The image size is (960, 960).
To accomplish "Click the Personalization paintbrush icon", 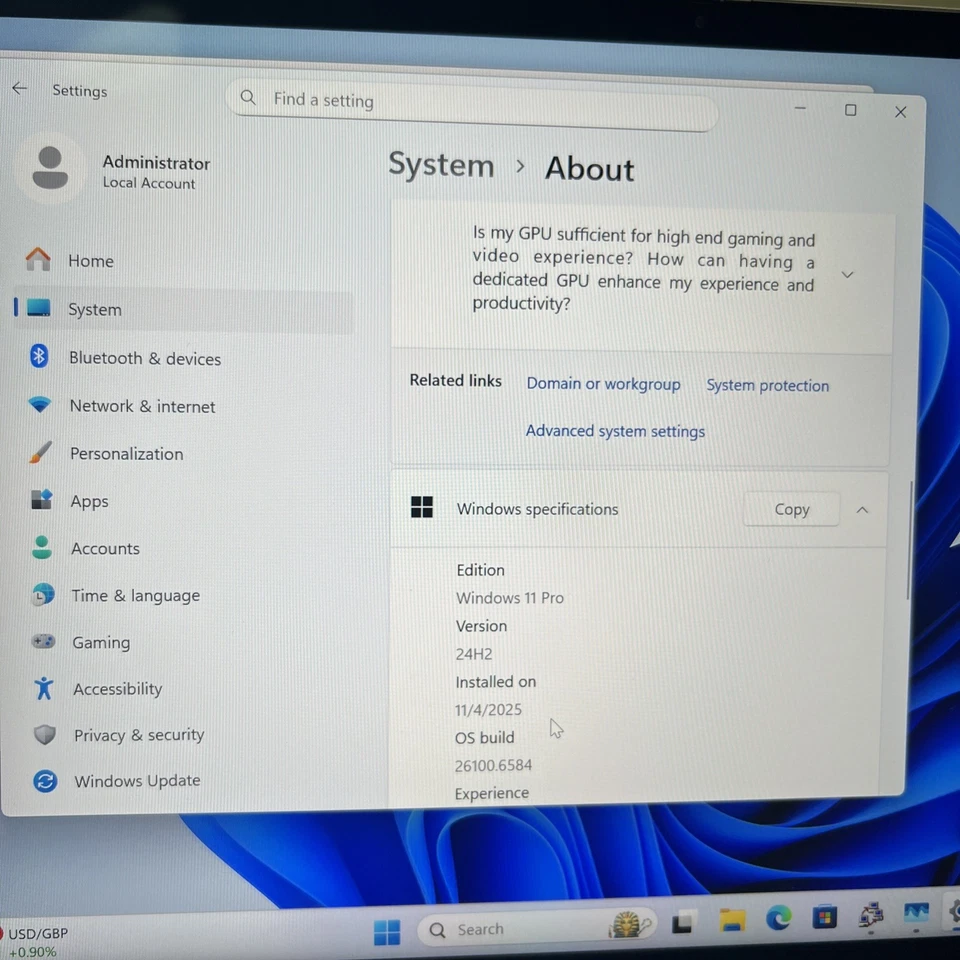I will pos(40,452).
